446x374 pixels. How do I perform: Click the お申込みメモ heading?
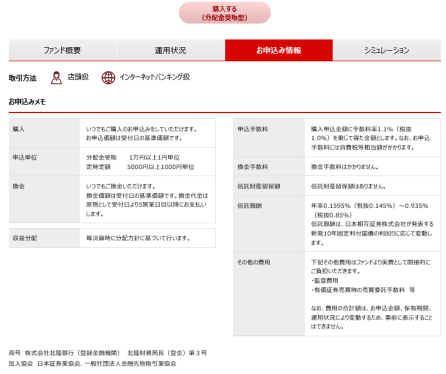(x=27, y=102)
